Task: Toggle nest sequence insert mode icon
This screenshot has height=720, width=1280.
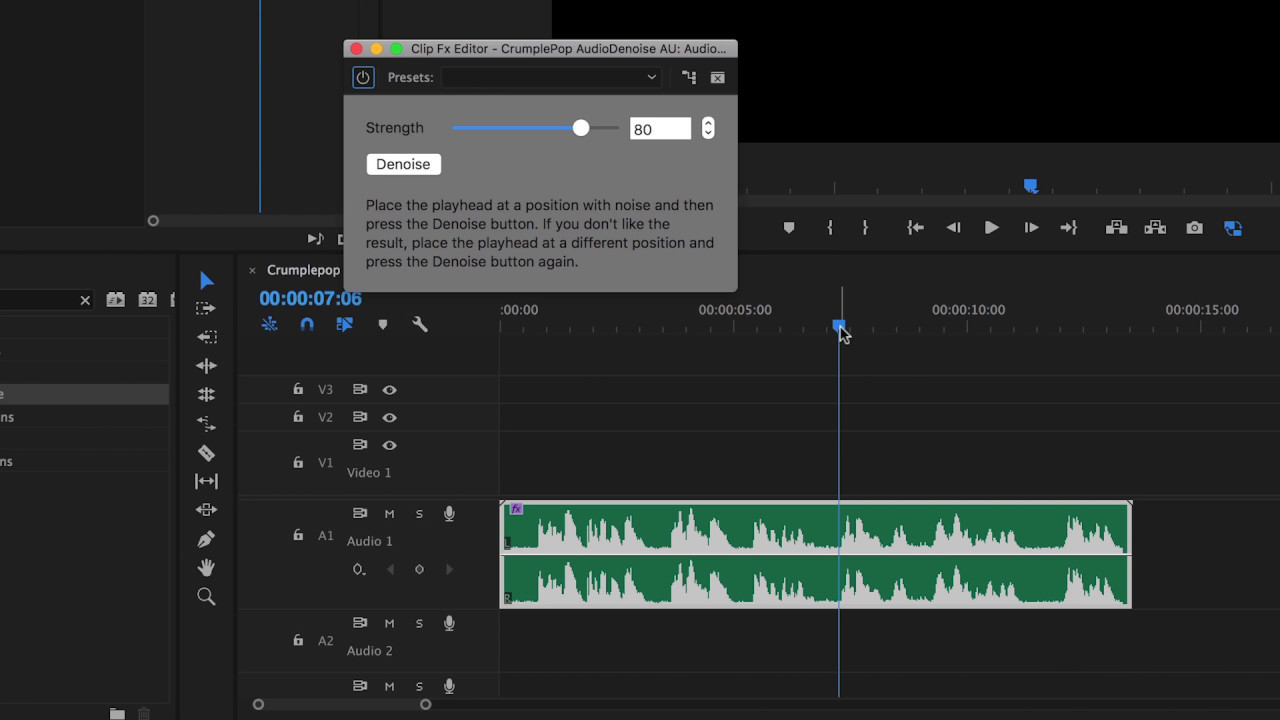Action: (269, 324)
